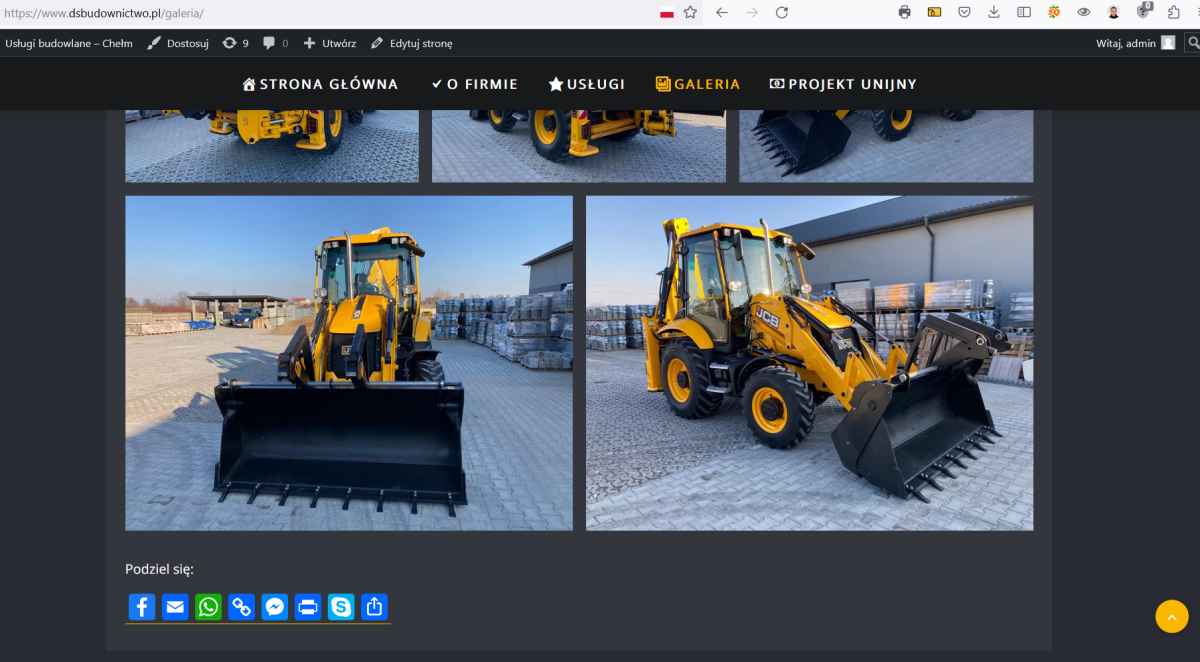1200x662 pixels.
Task: Open the Utwórz new content menu
Action: click(x=329, y=43)
